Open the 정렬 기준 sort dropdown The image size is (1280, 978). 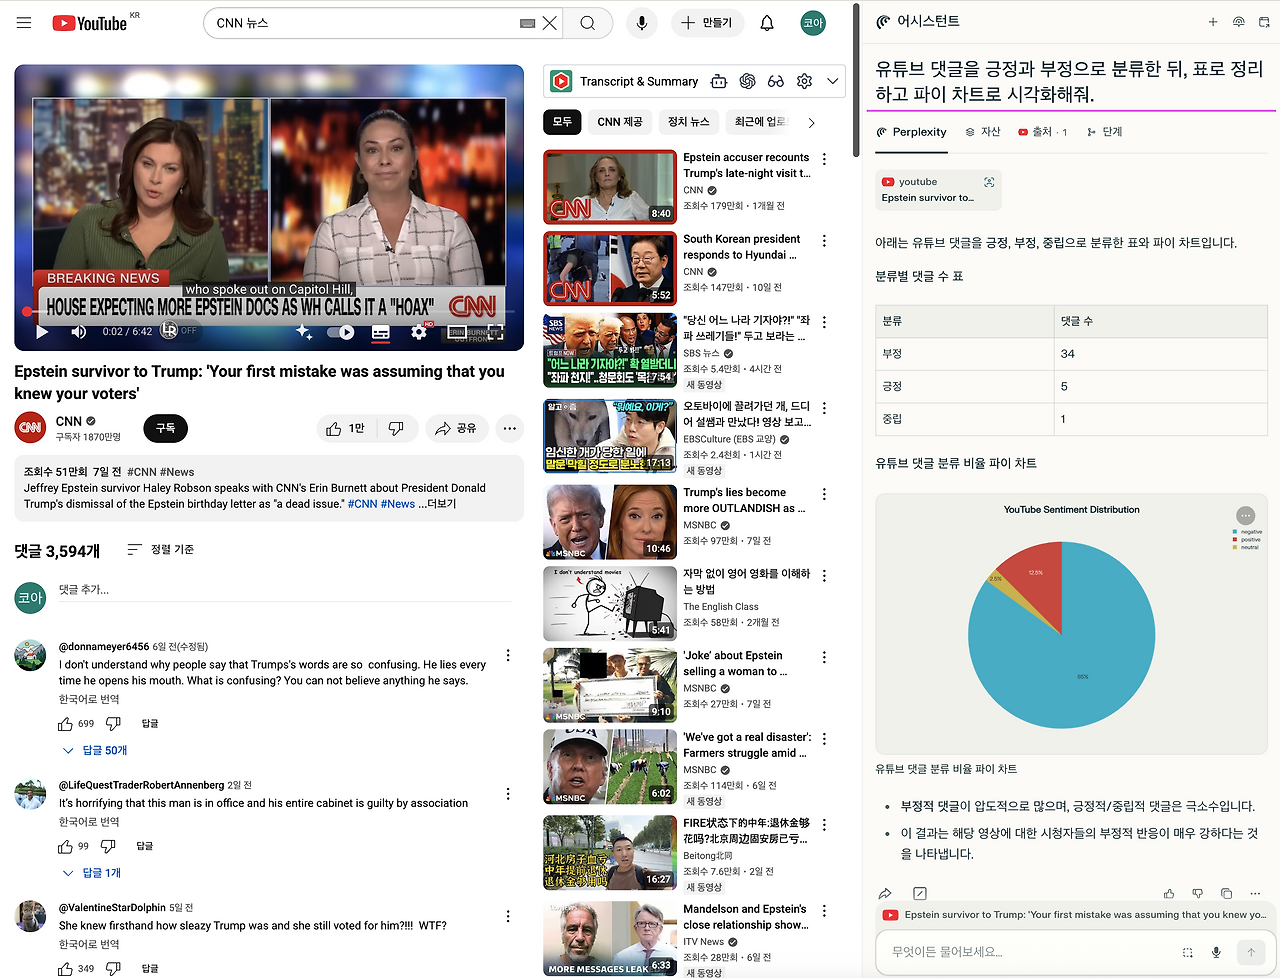pyautogui.click(x=161, y=550)
